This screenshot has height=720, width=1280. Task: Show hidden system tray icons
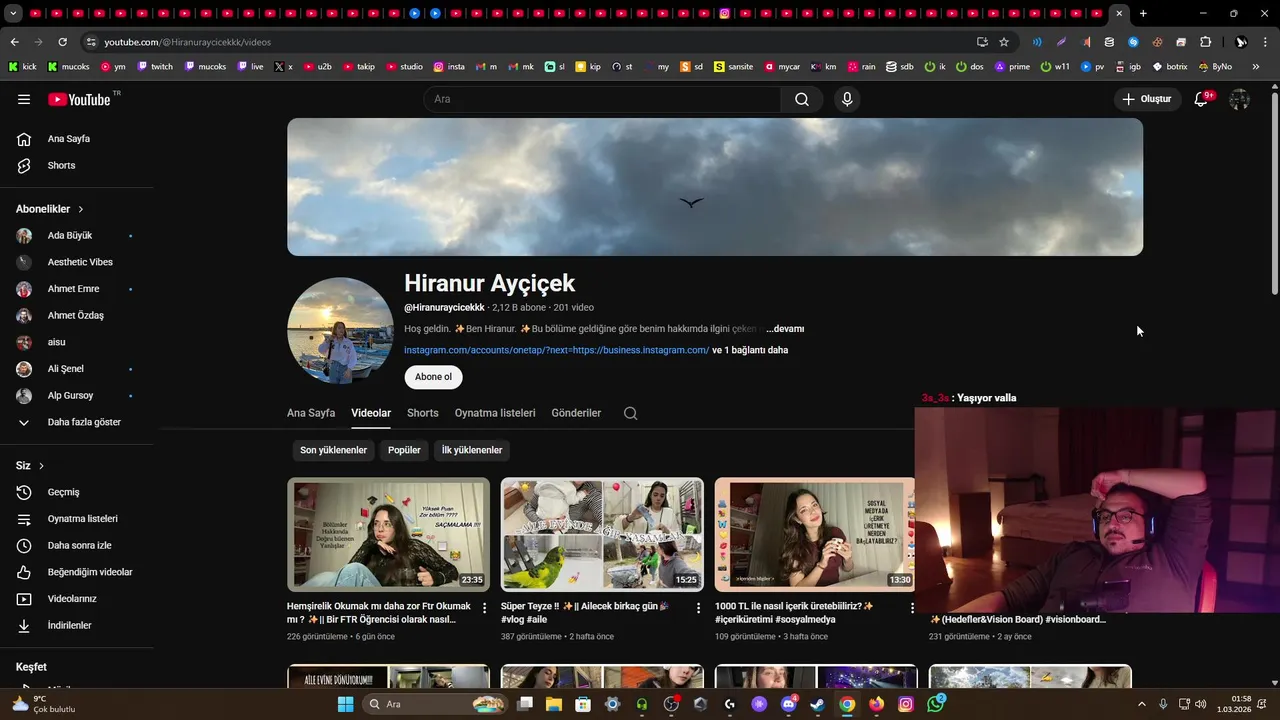click(x=1142, y=704)
